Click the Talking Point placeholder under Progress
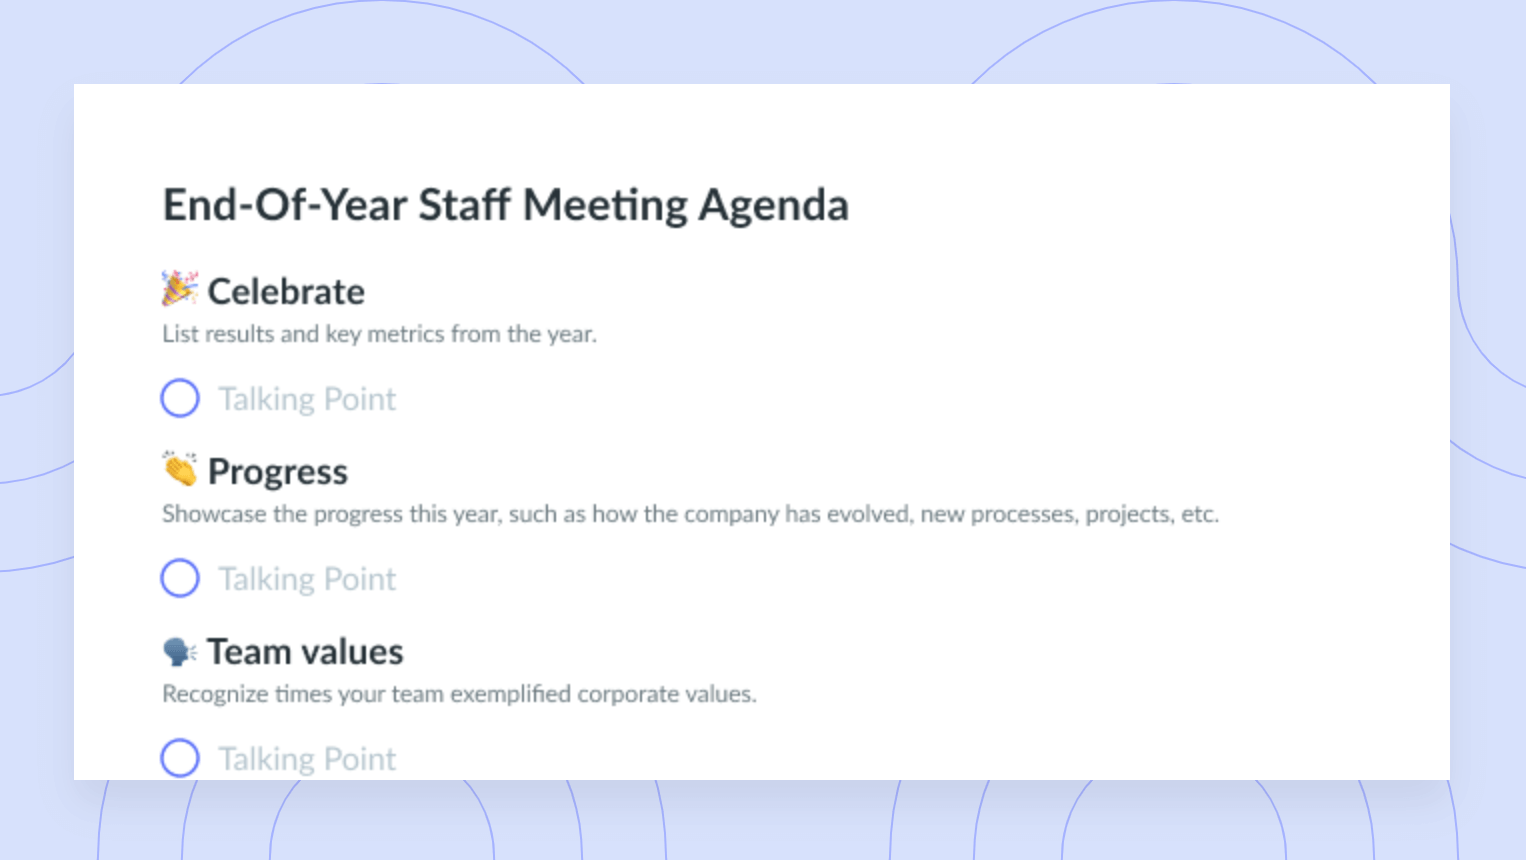Viewport: 1526px width, 860px height. coord(307,579)
